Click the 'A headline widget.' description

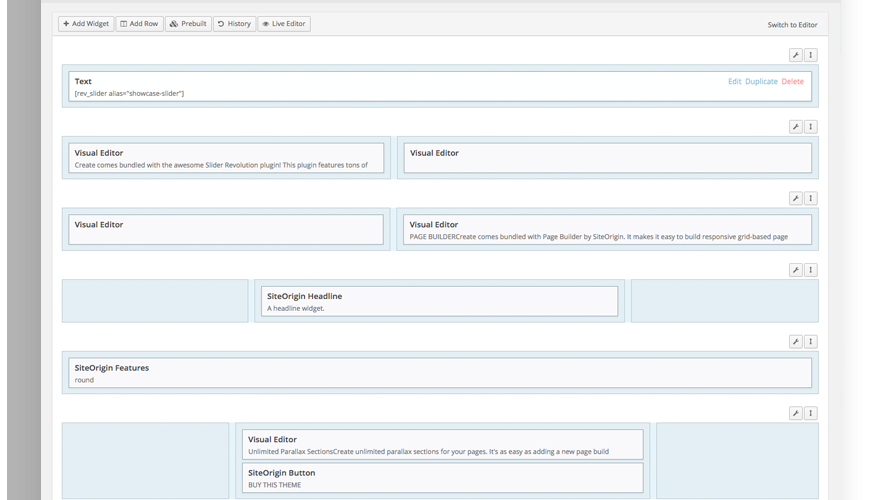pyautogui.click(x=295, y=308)
